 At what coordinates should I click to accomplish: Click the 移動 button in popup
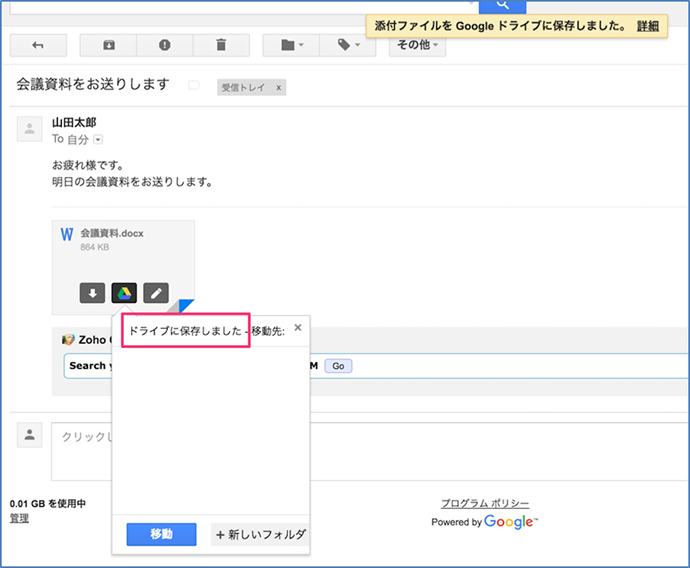[161, 534]
